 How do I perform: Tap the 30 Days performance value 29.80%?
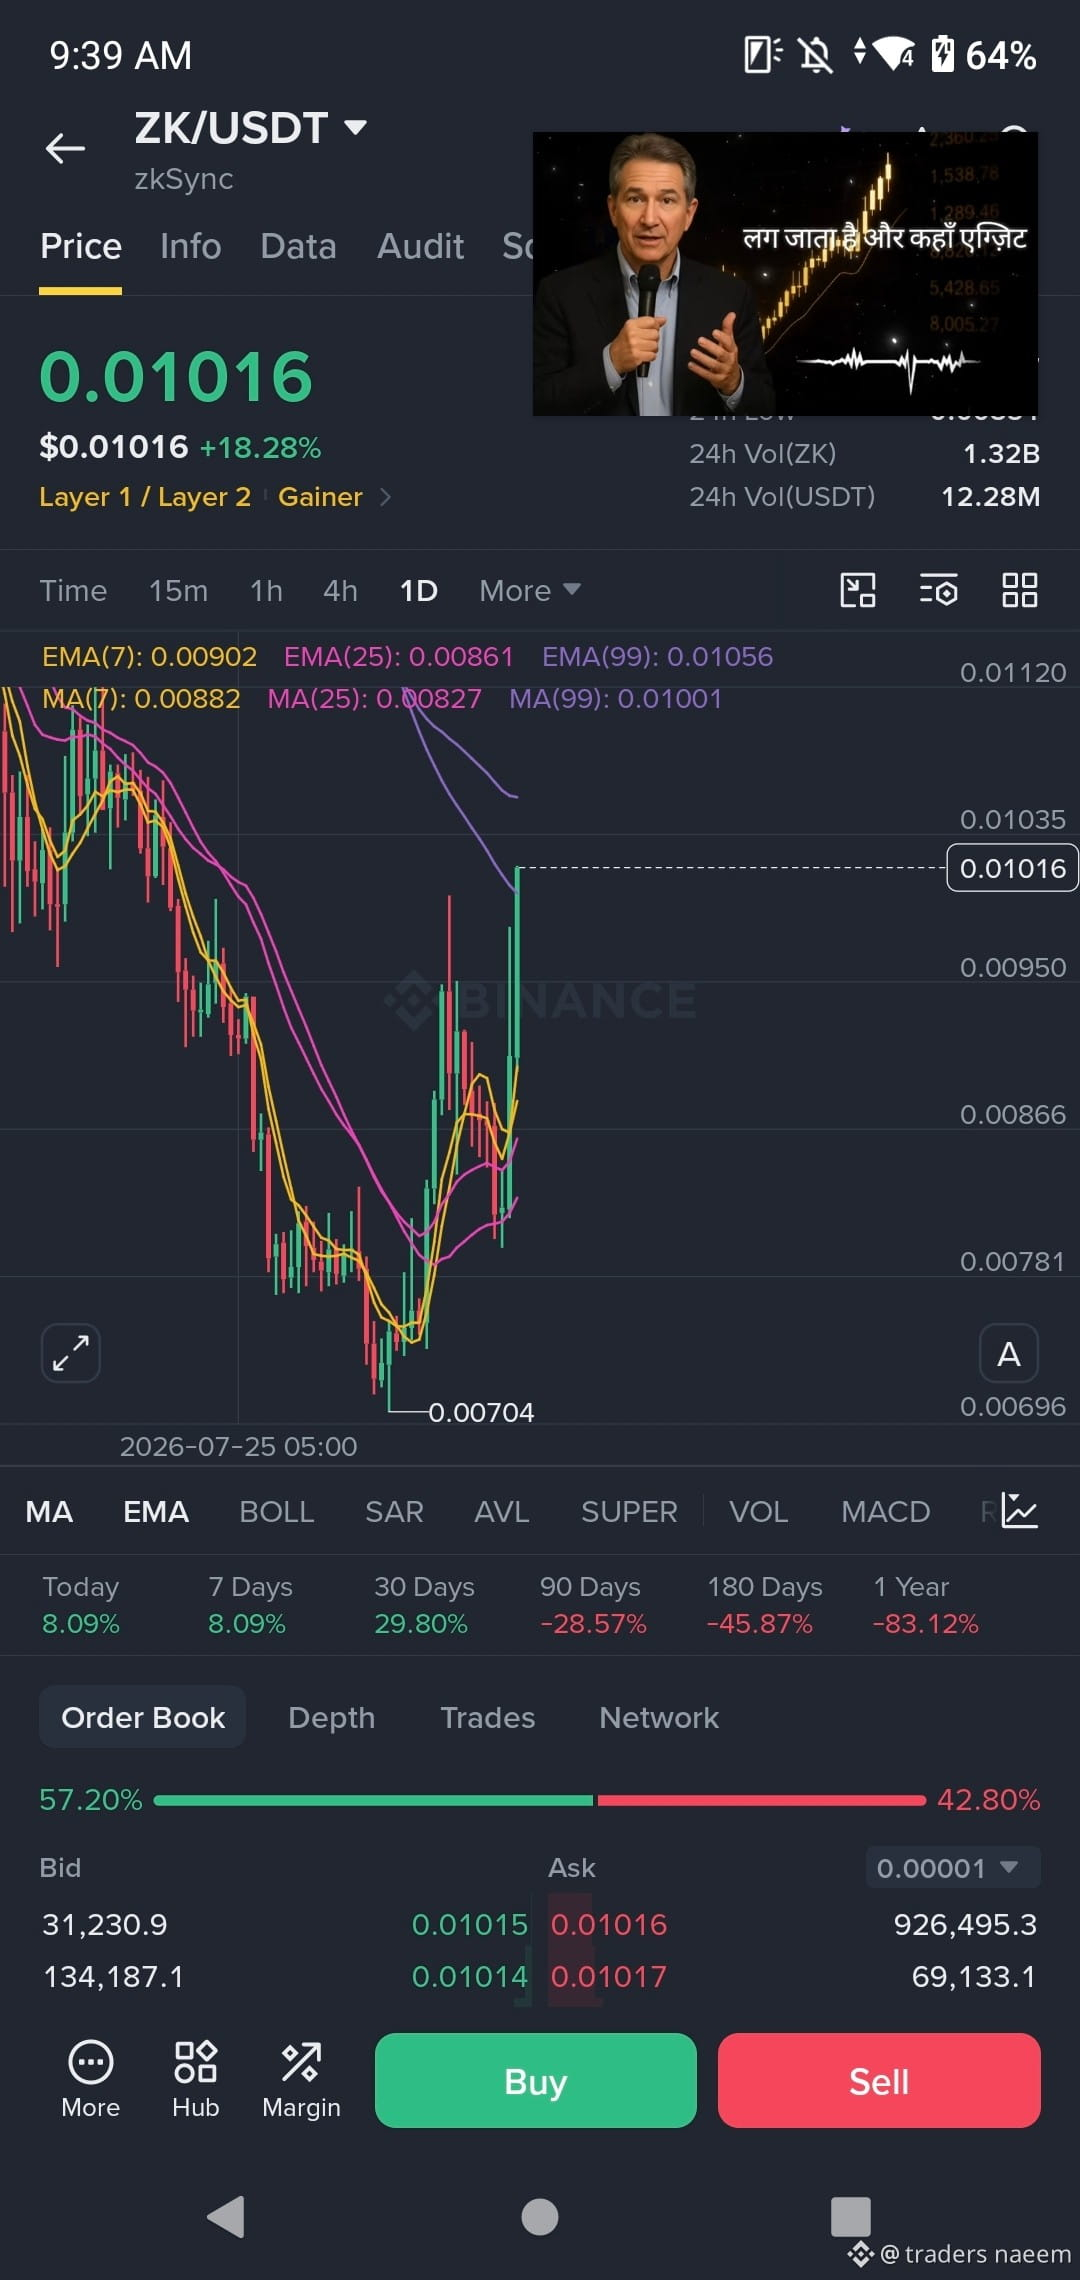point(421,1623)
